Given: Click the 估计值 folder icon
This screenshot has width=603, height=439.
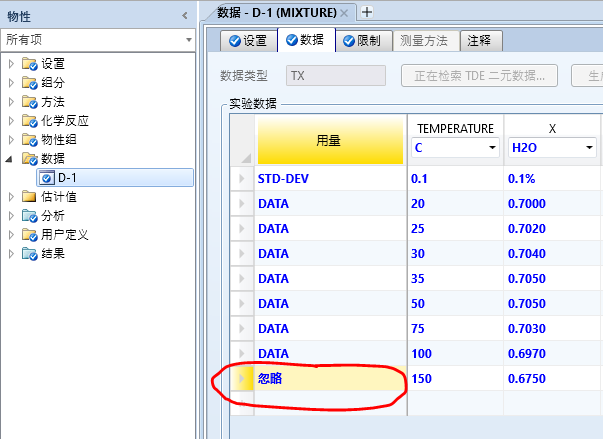Looking at the screenshot, I should pyautogui.click(x=30, y=197).
